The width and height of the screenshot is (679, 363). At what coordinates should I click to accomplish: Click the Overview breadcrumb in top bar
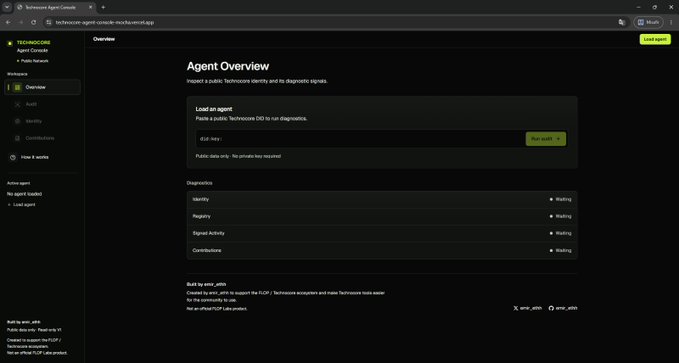pyautogui.click(x=104, y=39)
